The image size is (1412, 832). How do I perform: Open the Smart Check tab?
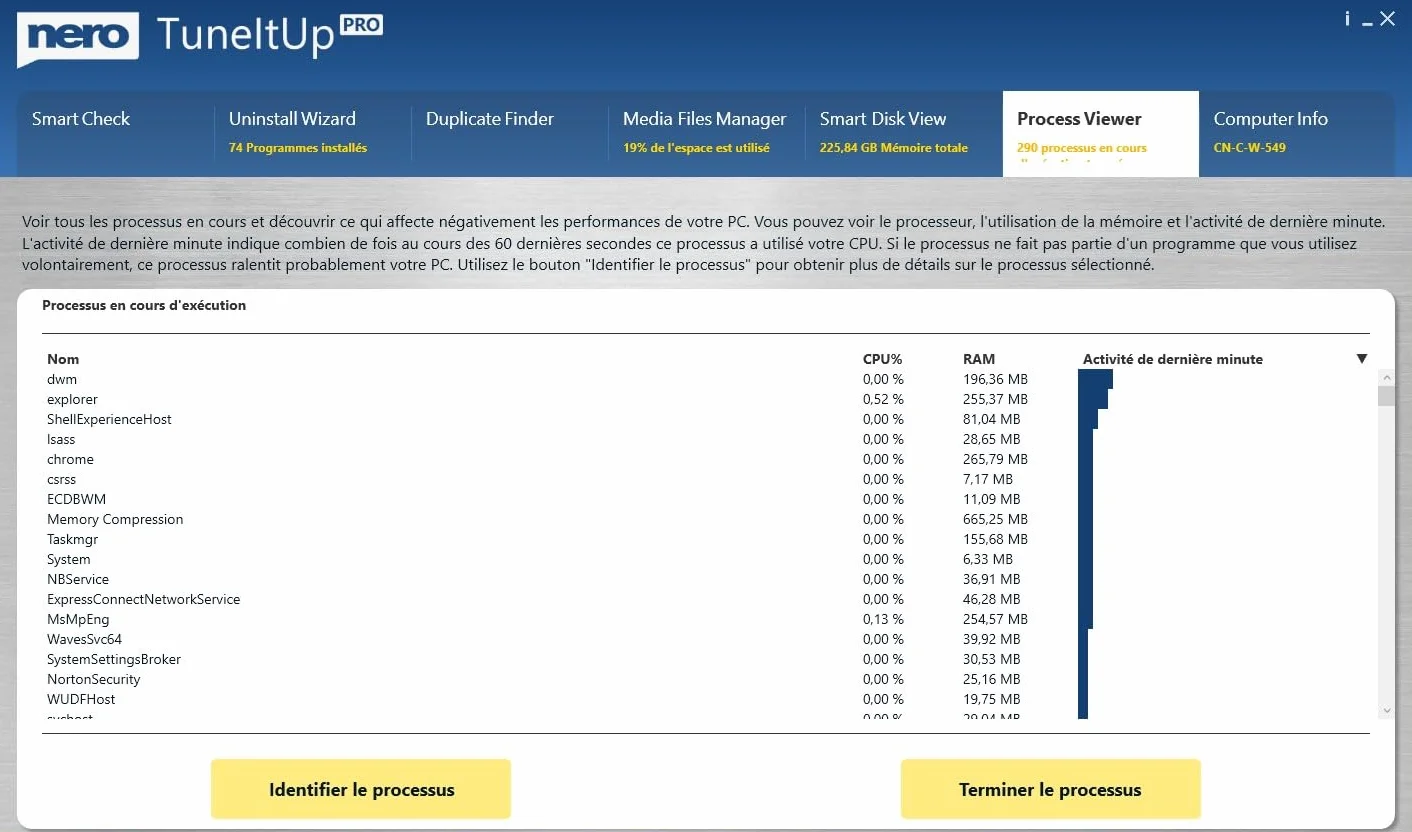[115, 134]
